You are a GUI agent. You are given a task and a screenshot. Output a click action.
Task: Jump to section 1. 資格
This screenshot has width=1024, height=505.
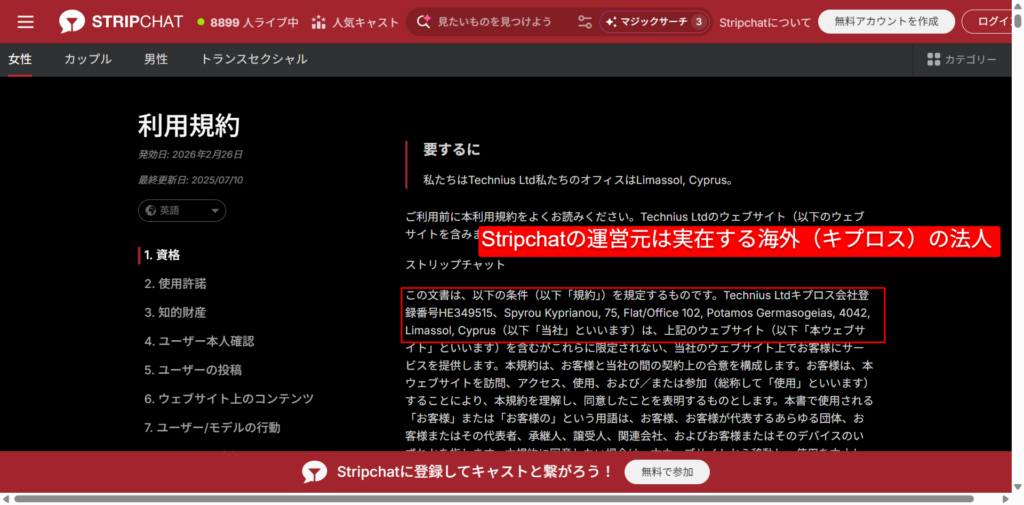click(162, 255)
